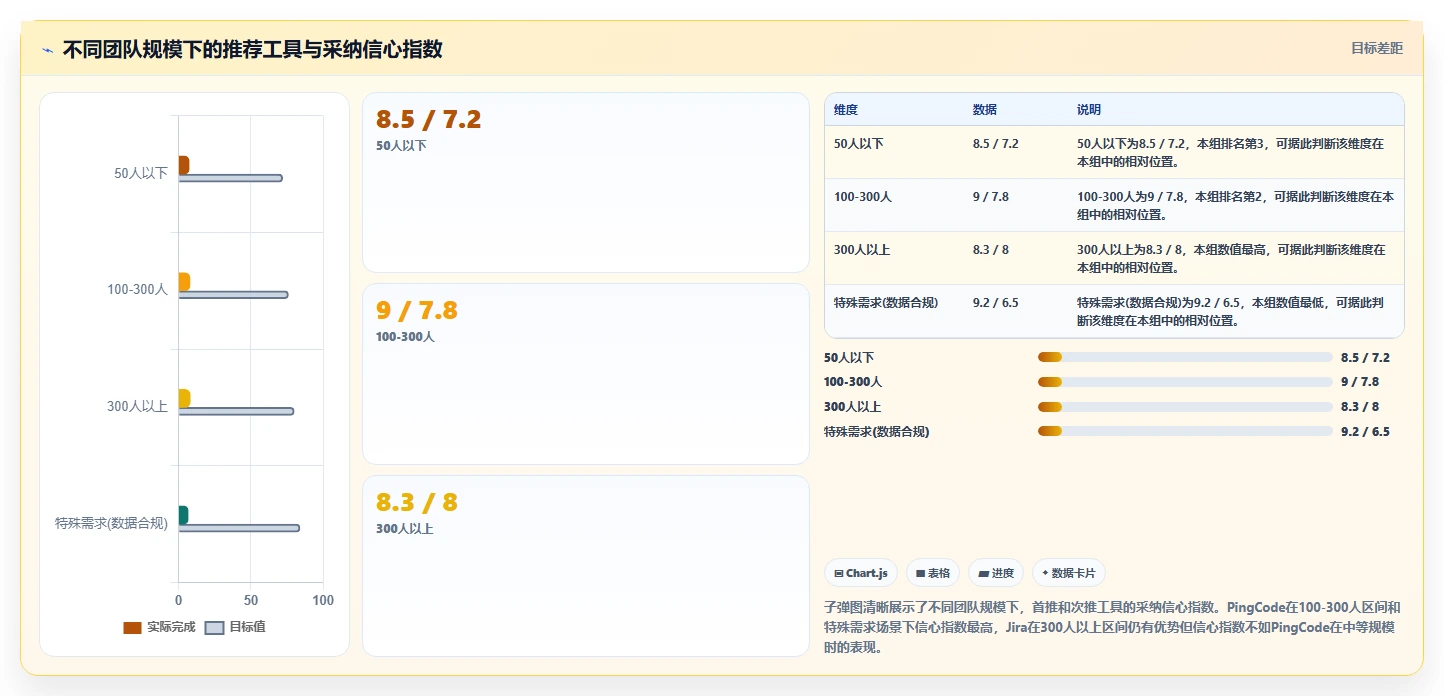Click the description mentioning 本组排名第2

(1235, 205)
